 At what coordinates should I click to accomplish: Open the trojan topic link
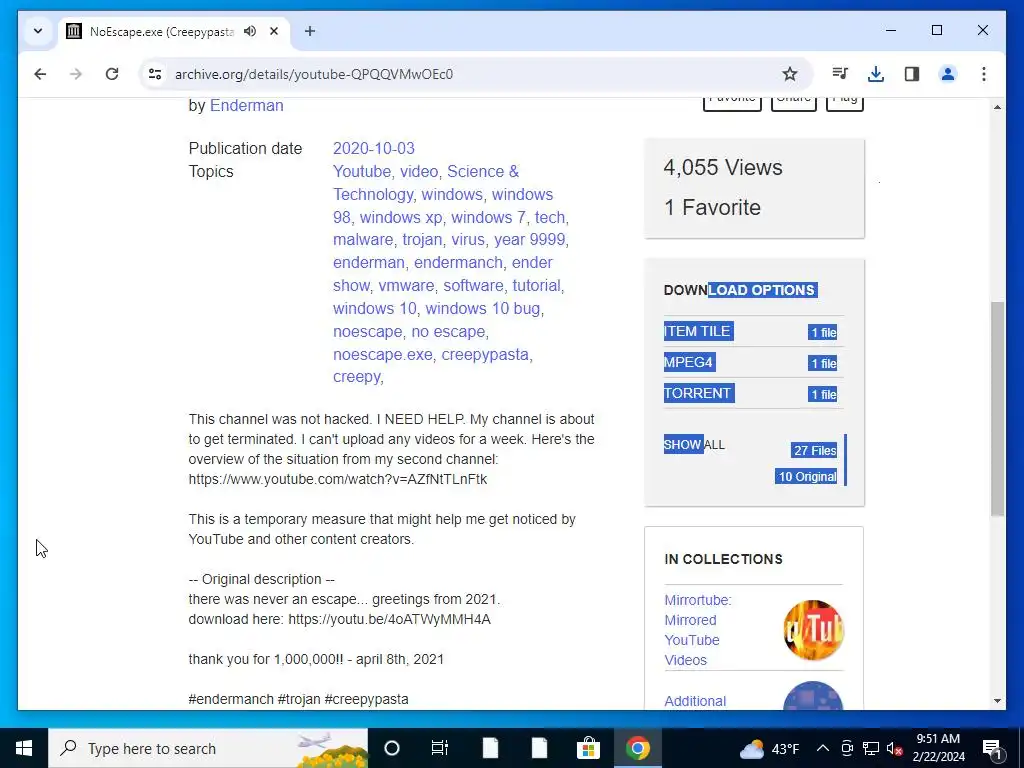click(422, 240)
